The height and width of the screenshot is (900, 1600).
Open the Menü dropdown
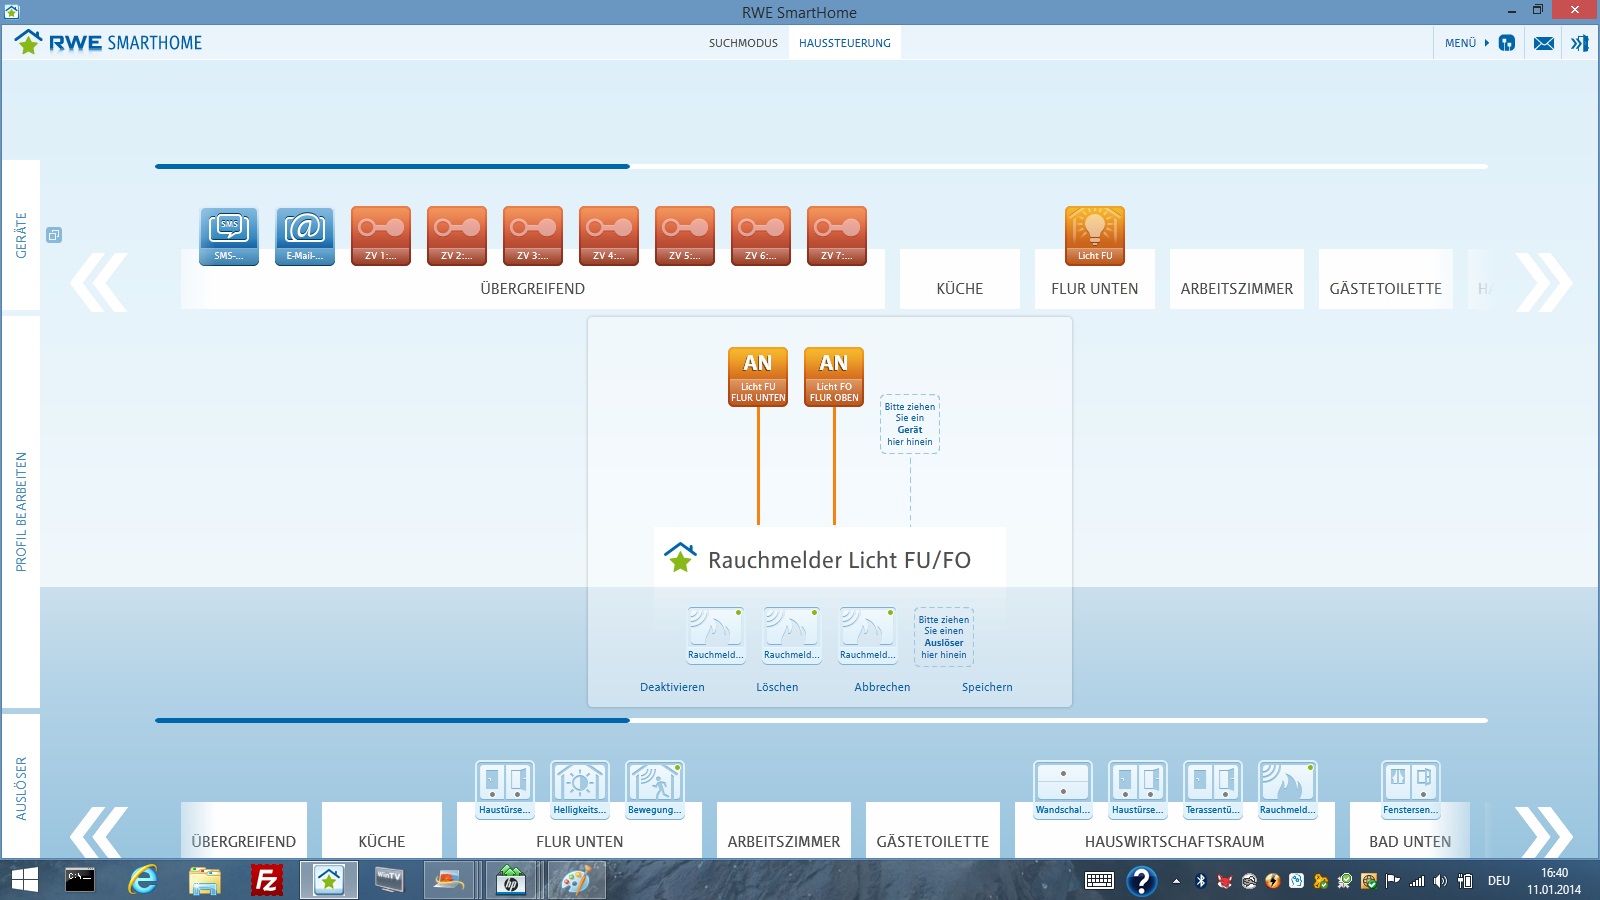(1466, 43)
